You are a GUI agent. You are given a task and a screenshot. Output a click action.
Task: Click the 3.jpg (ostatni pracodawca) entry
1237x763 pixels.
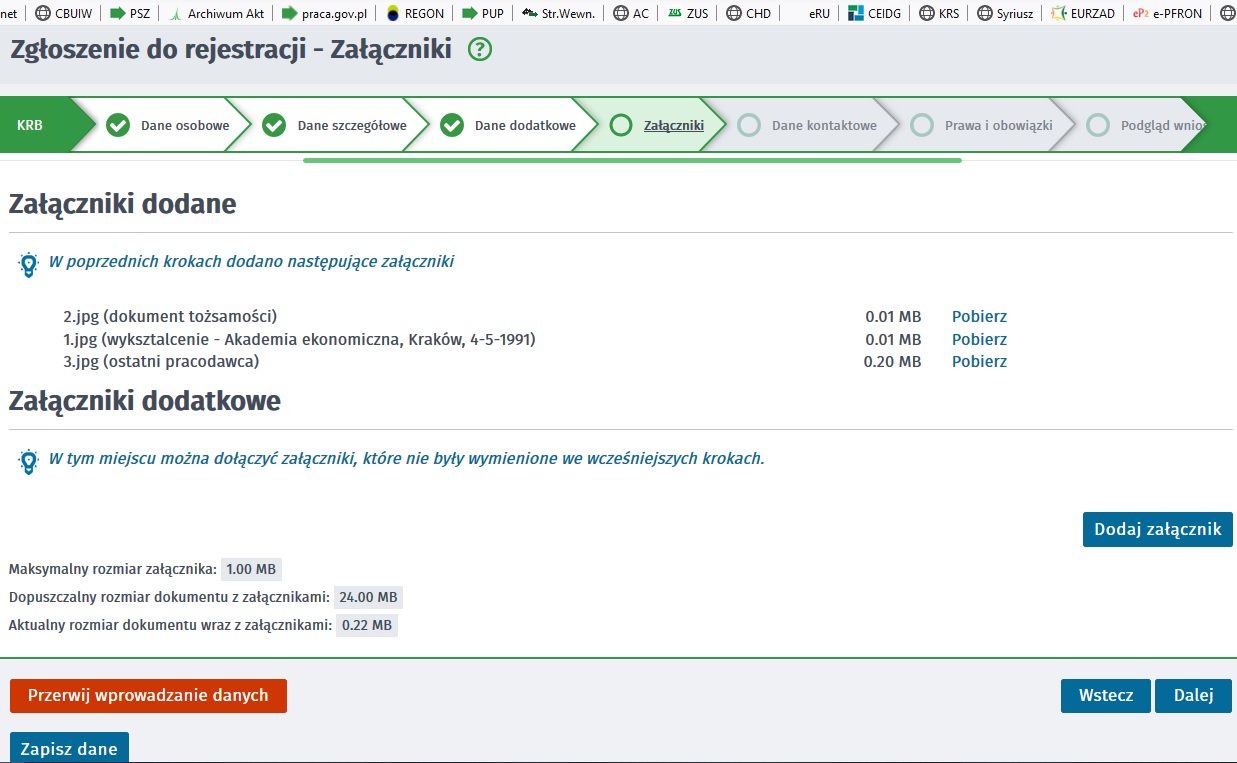(161, 361)
